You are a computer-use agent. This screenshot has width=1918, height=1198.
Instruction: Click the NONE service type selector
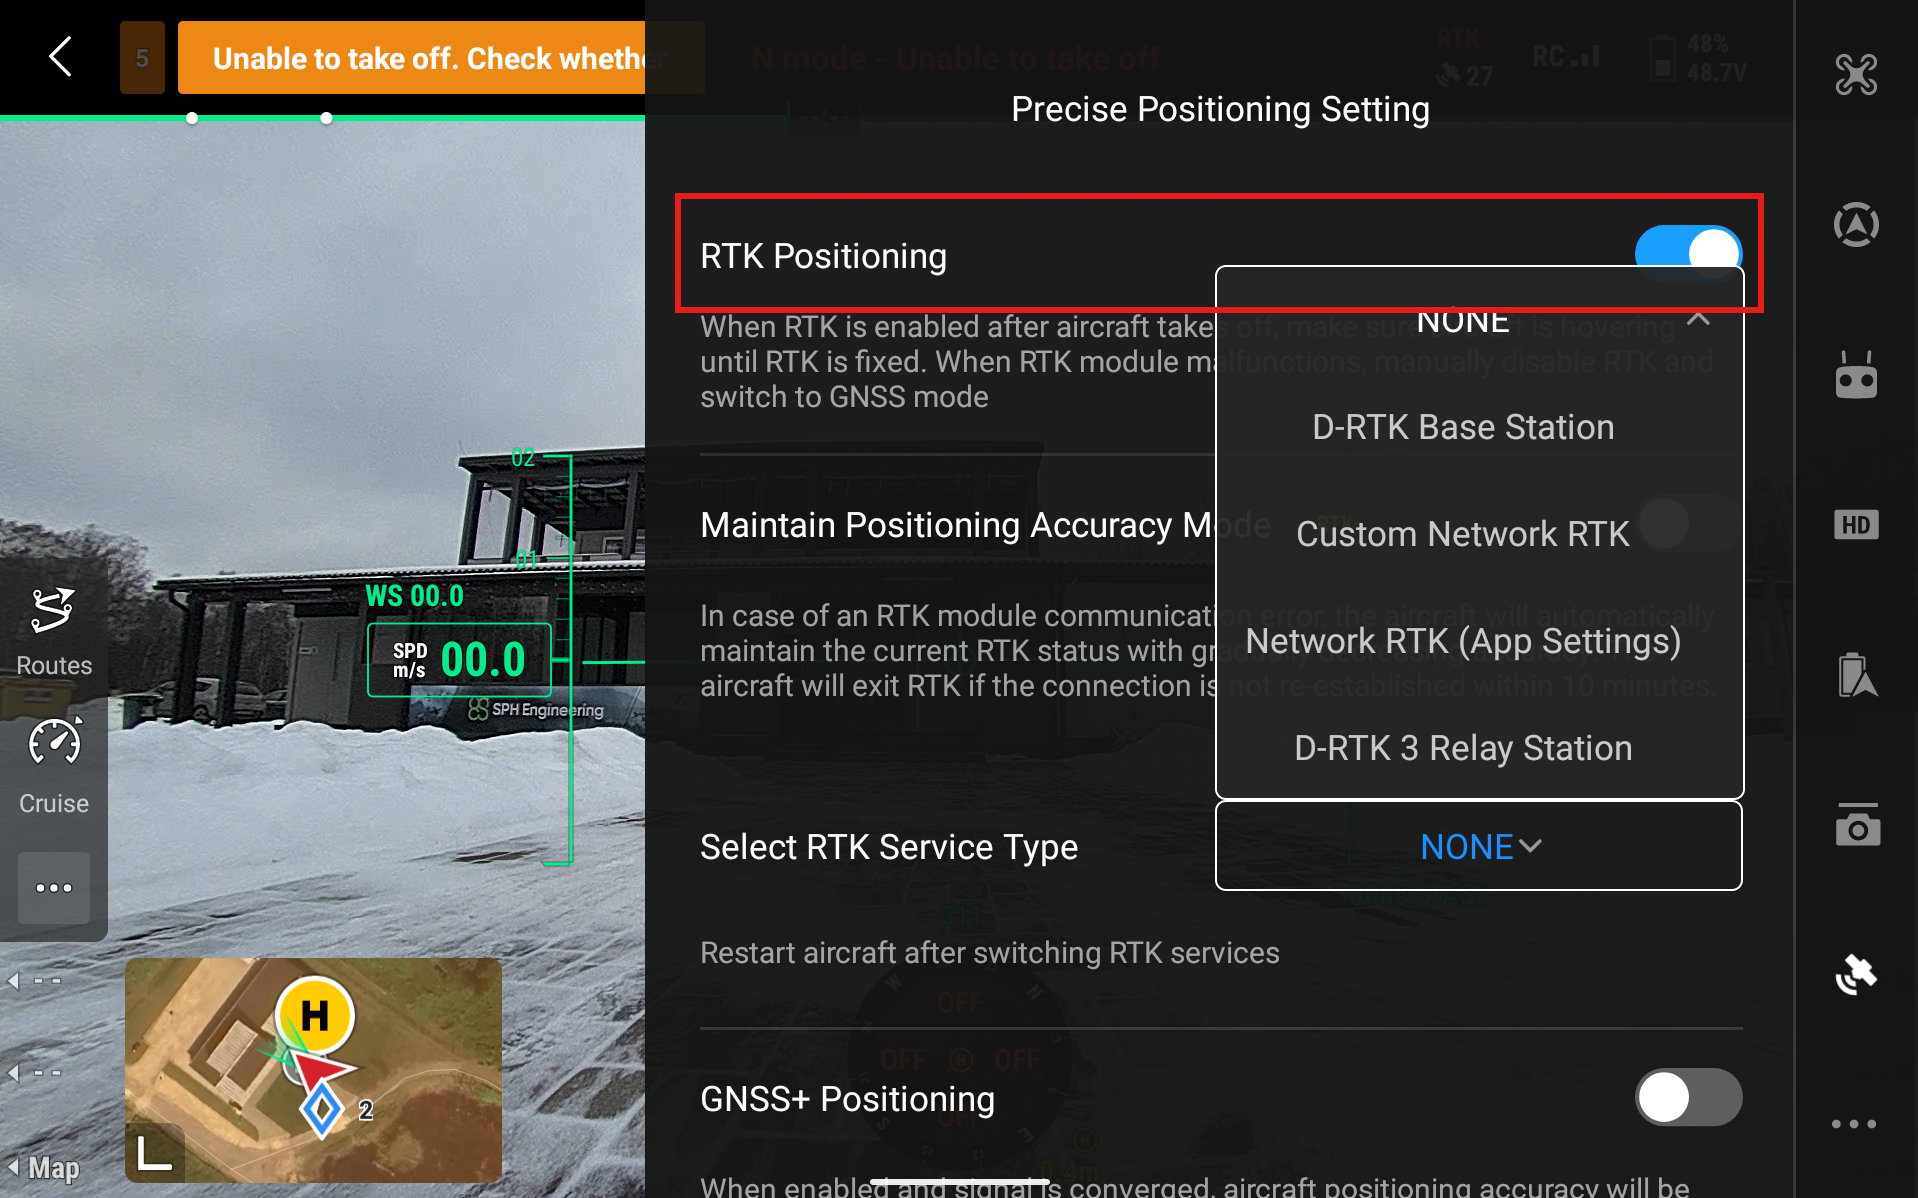coord(1478,846)
